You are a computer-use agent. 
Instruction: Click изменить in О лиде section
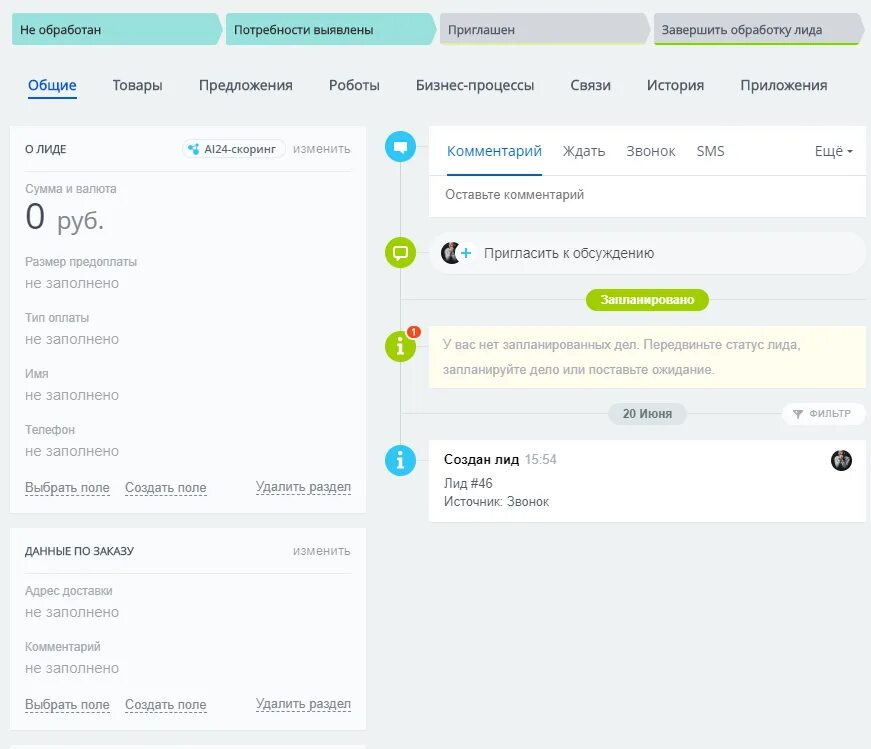point(322,149)
